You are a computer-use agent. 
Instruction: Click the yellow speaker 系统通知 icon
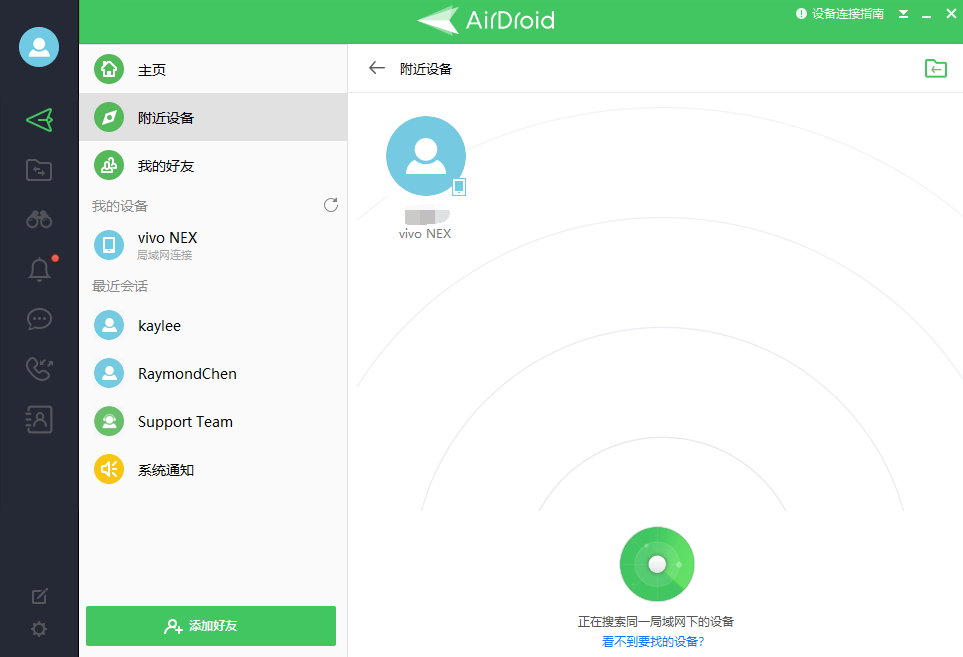109,469
